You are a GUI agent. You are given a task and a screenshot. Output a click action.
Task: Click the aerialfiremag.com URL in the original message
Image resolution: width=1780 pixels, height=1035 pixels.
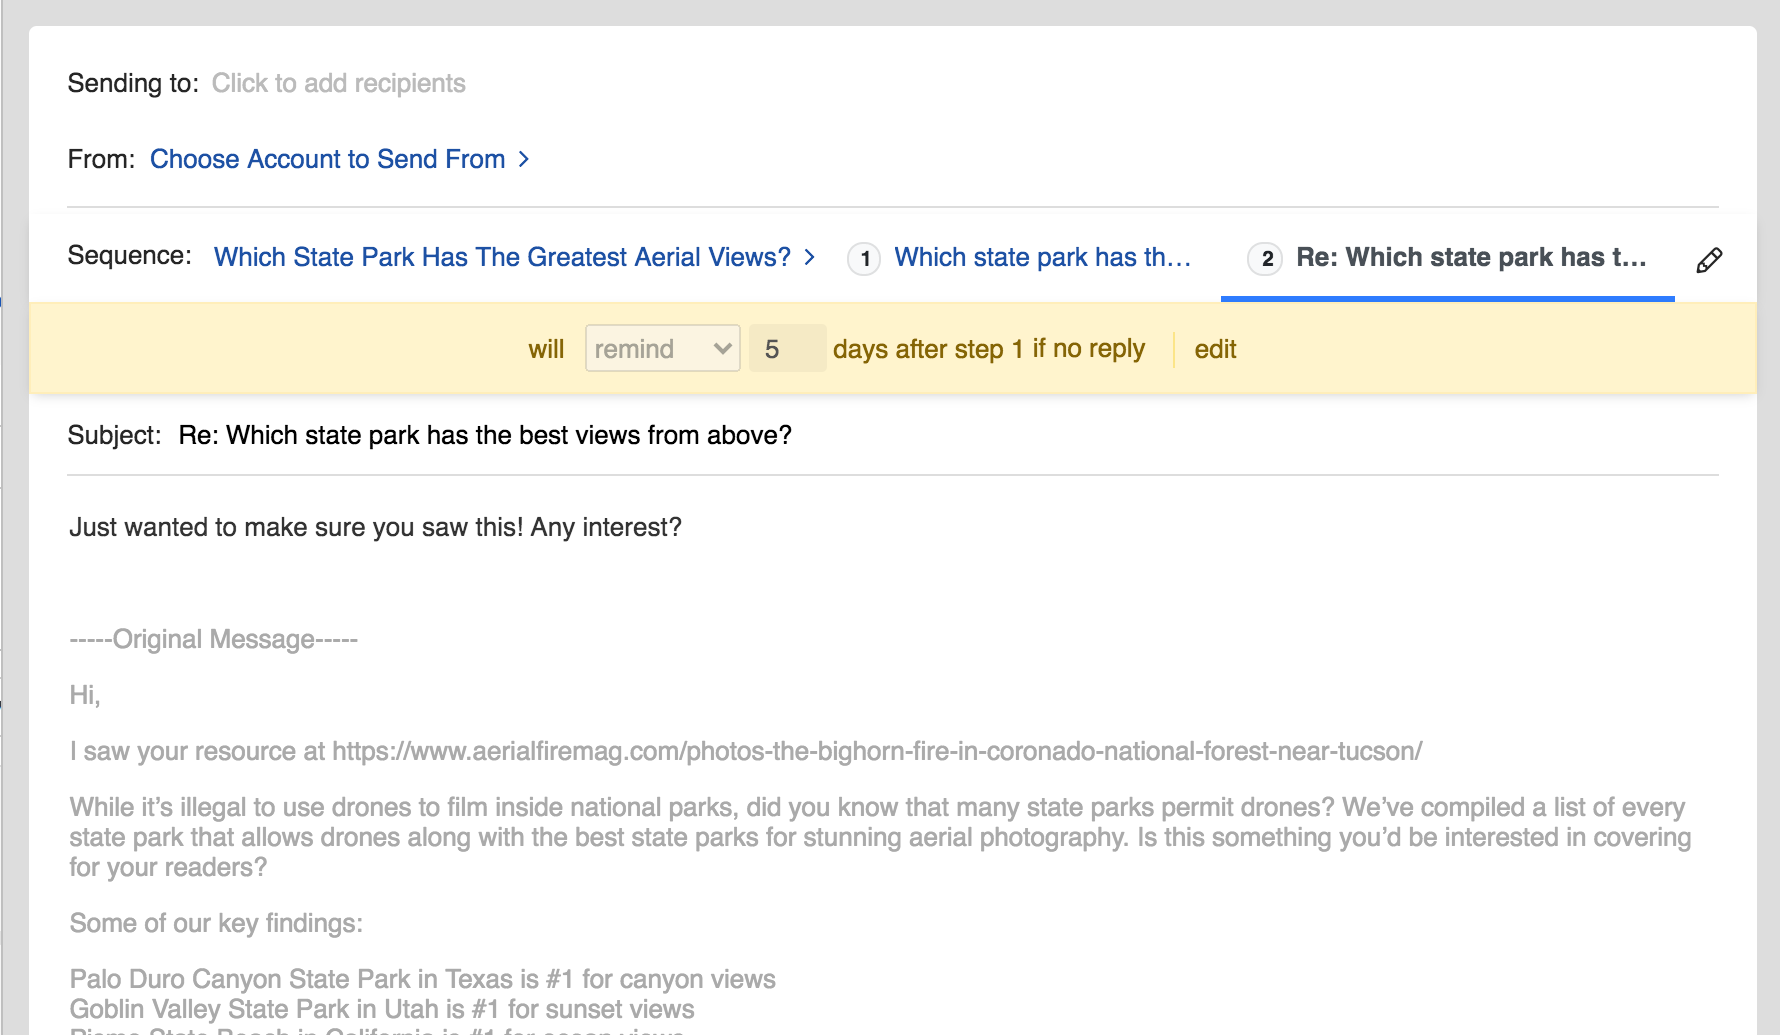tap(876, 751)
